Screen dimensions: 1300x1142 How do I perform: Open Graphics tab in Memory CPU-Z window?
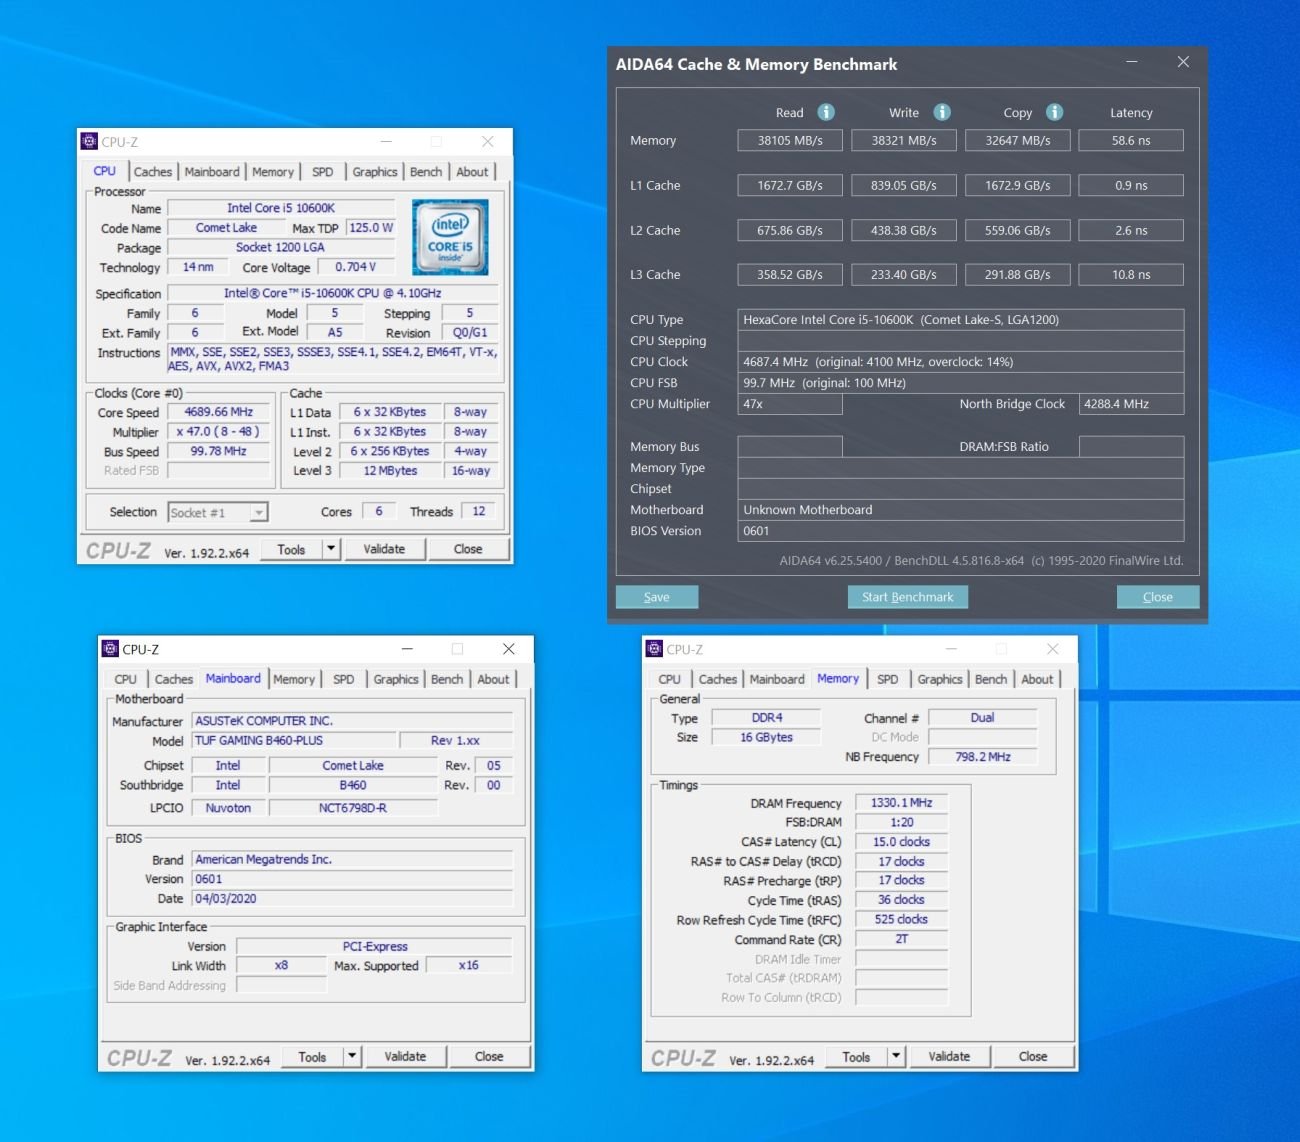pos(940,679)
